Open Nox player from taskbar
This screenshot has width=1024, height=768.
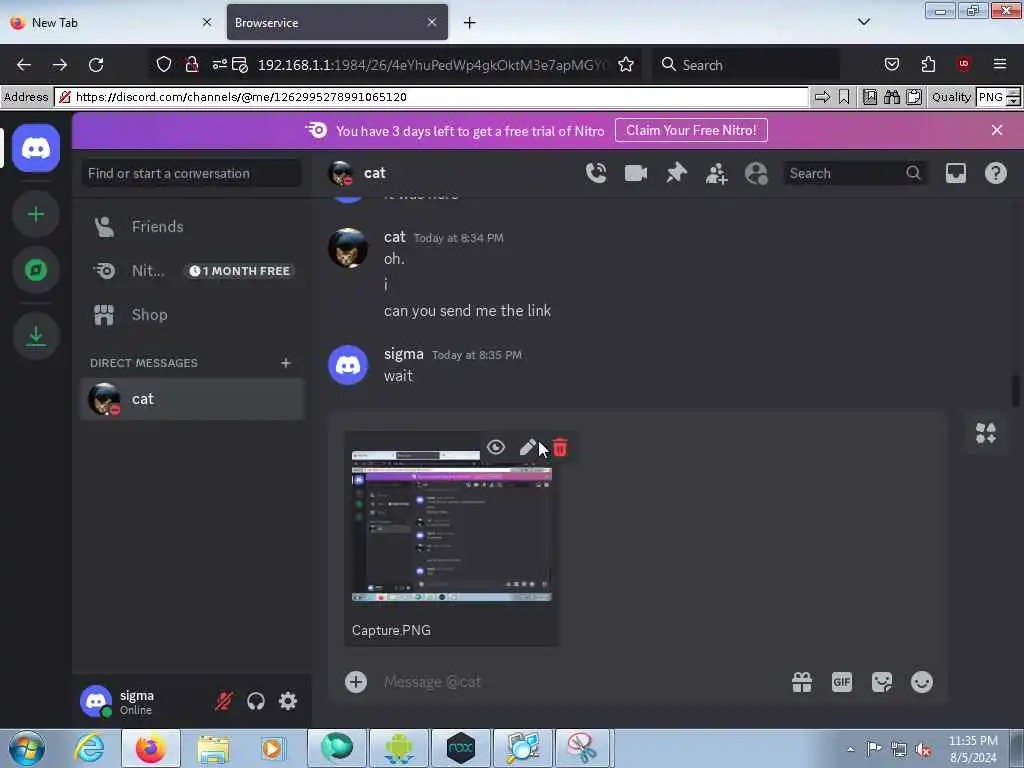coord(460,748)
